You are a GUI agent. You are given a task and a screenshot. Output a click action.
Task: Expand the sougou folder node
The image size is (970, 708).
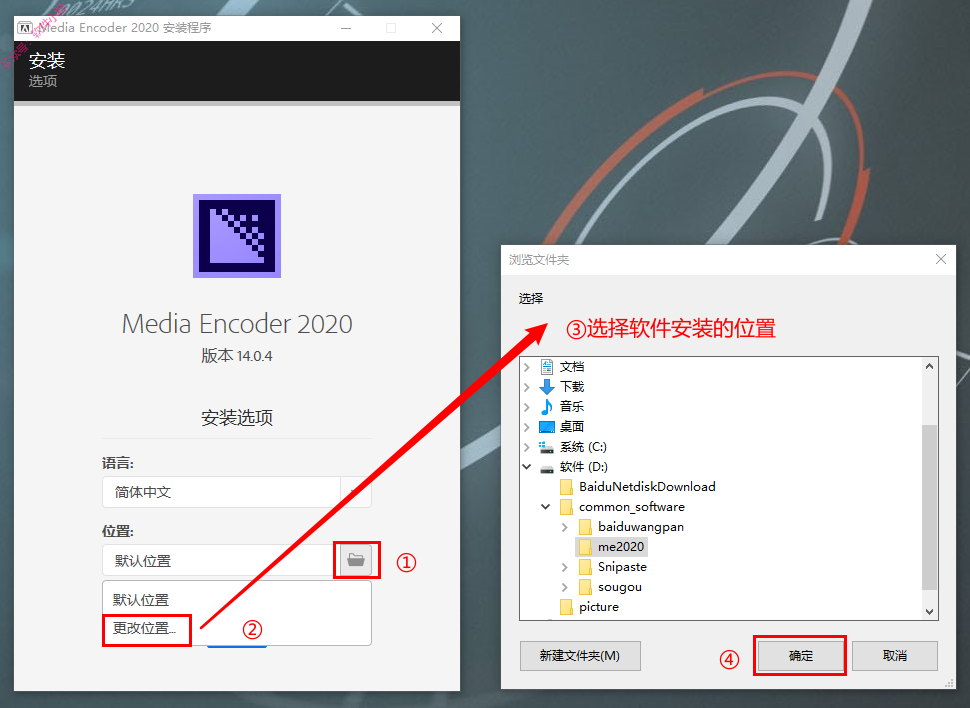pyautogui.click(x=564, y=587)
